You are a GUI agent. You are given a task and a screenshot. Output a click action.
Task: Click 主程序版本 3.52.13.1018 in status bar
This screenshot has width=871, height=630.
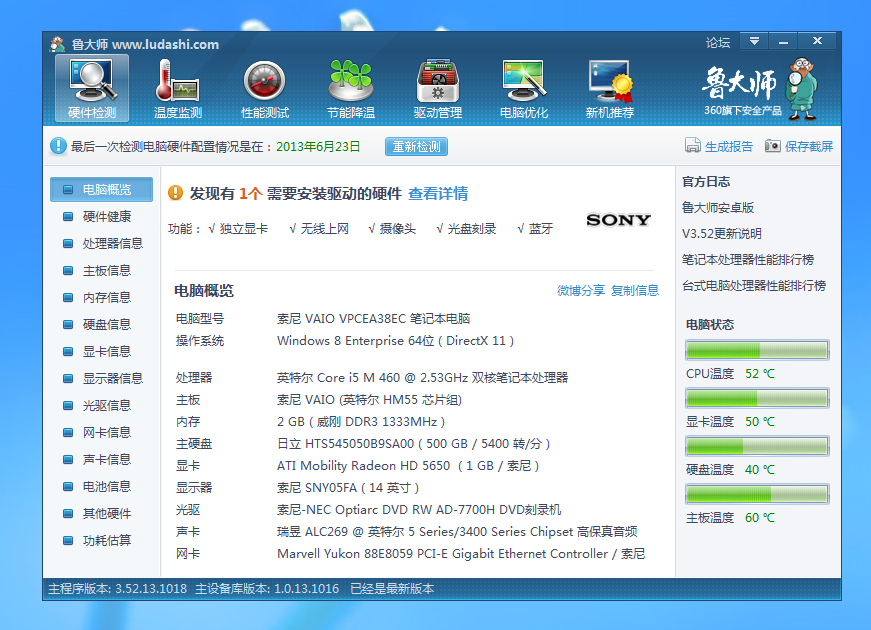click(117, 589)
